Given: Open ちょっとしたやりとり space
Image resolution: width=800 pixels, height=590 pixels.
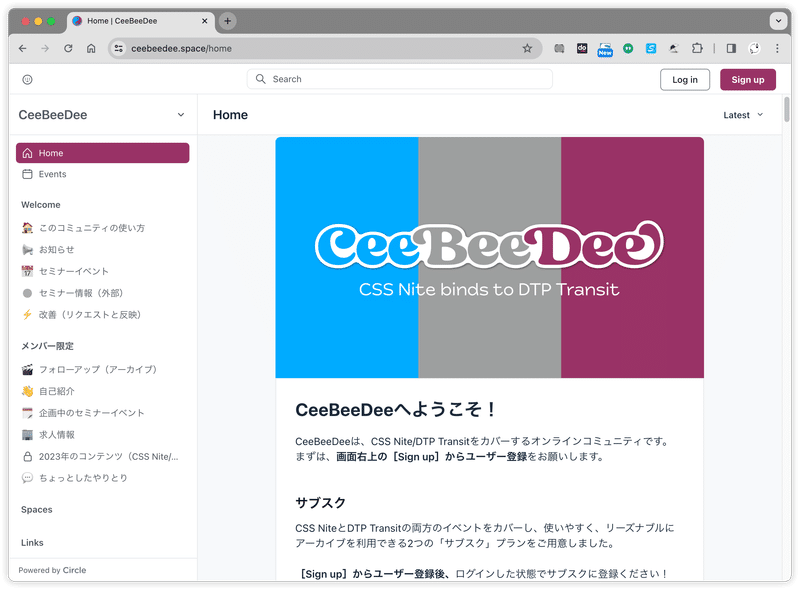Looking at the screenshot, I should click(x=103, y=478).
